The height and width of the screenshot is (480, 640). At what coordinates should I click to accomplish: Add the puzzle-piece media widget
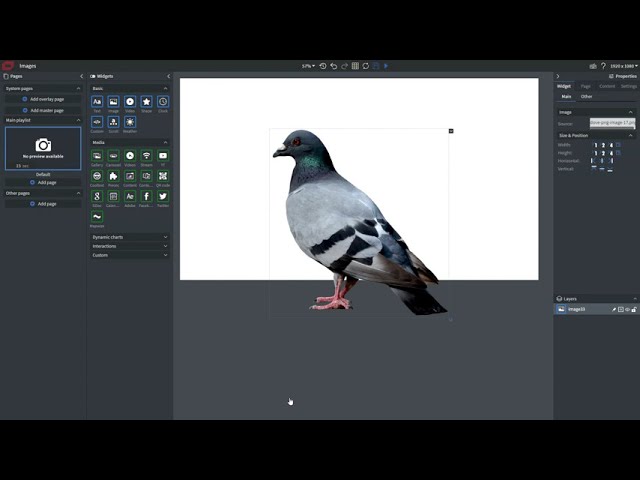[113, 176]
